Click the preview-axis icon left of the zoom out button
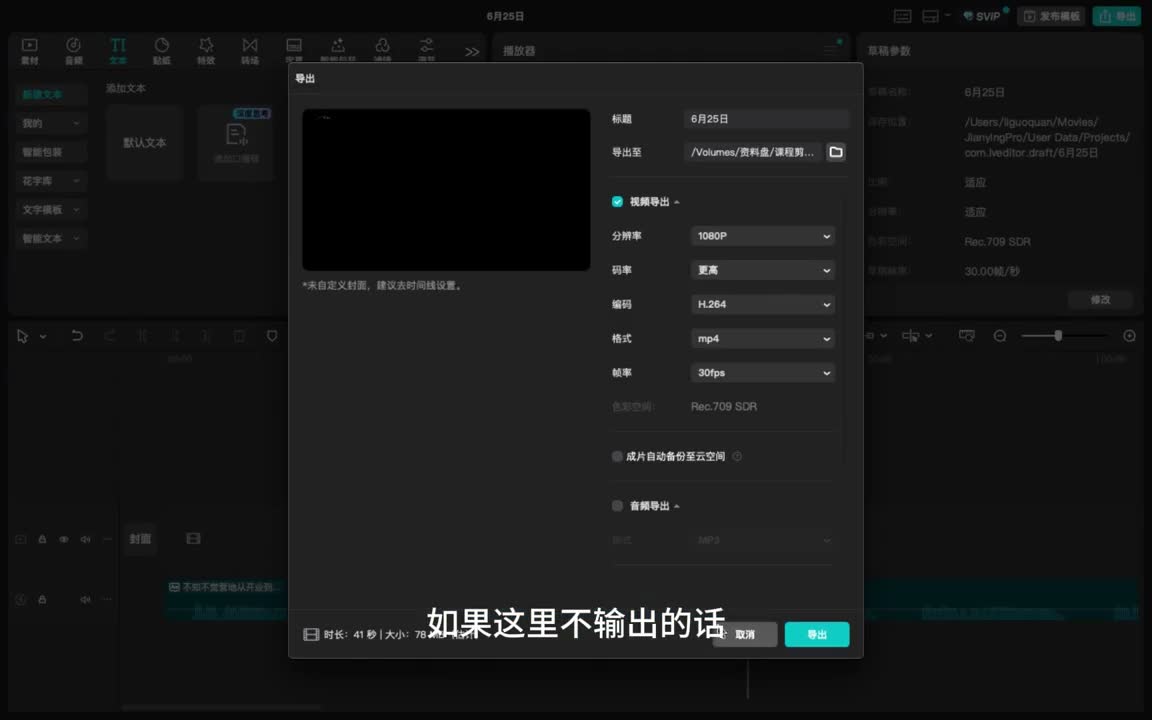1152x720 pixels. (x=967, y=336)
